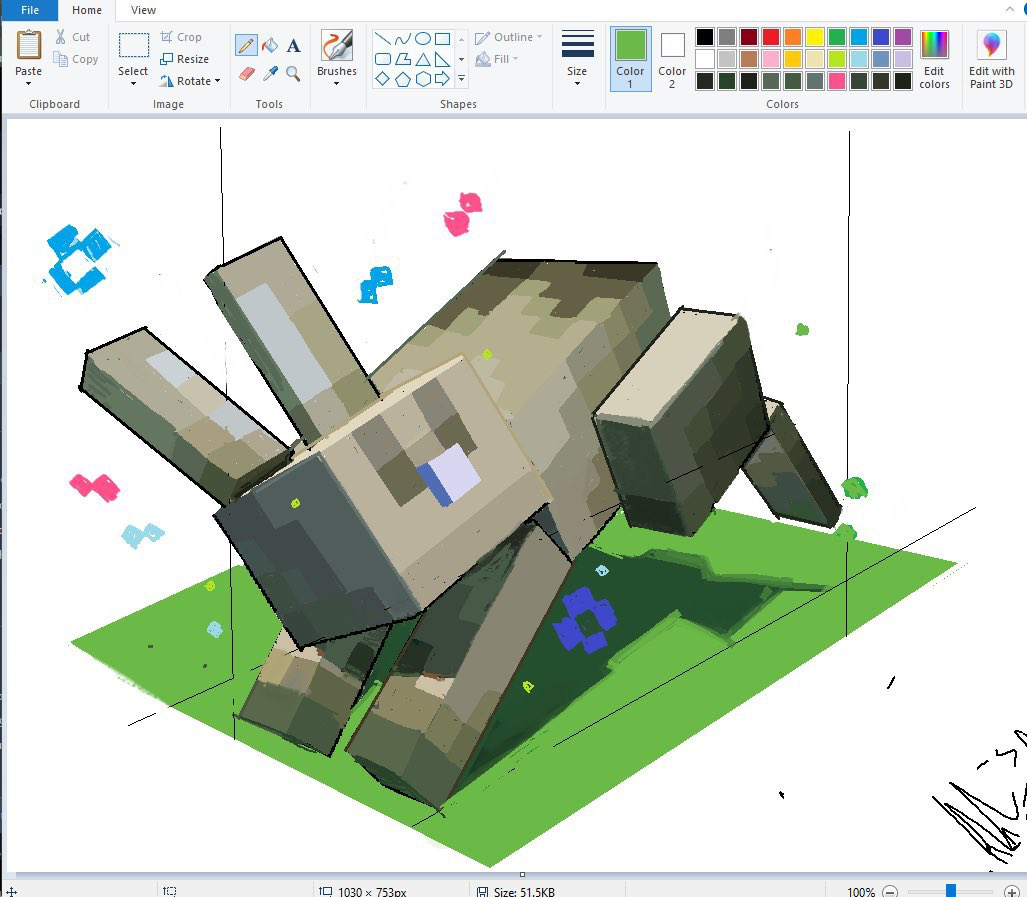Pick the red color swatch
This screenshot has width=1027, height=897.
[x=771, y=37]
